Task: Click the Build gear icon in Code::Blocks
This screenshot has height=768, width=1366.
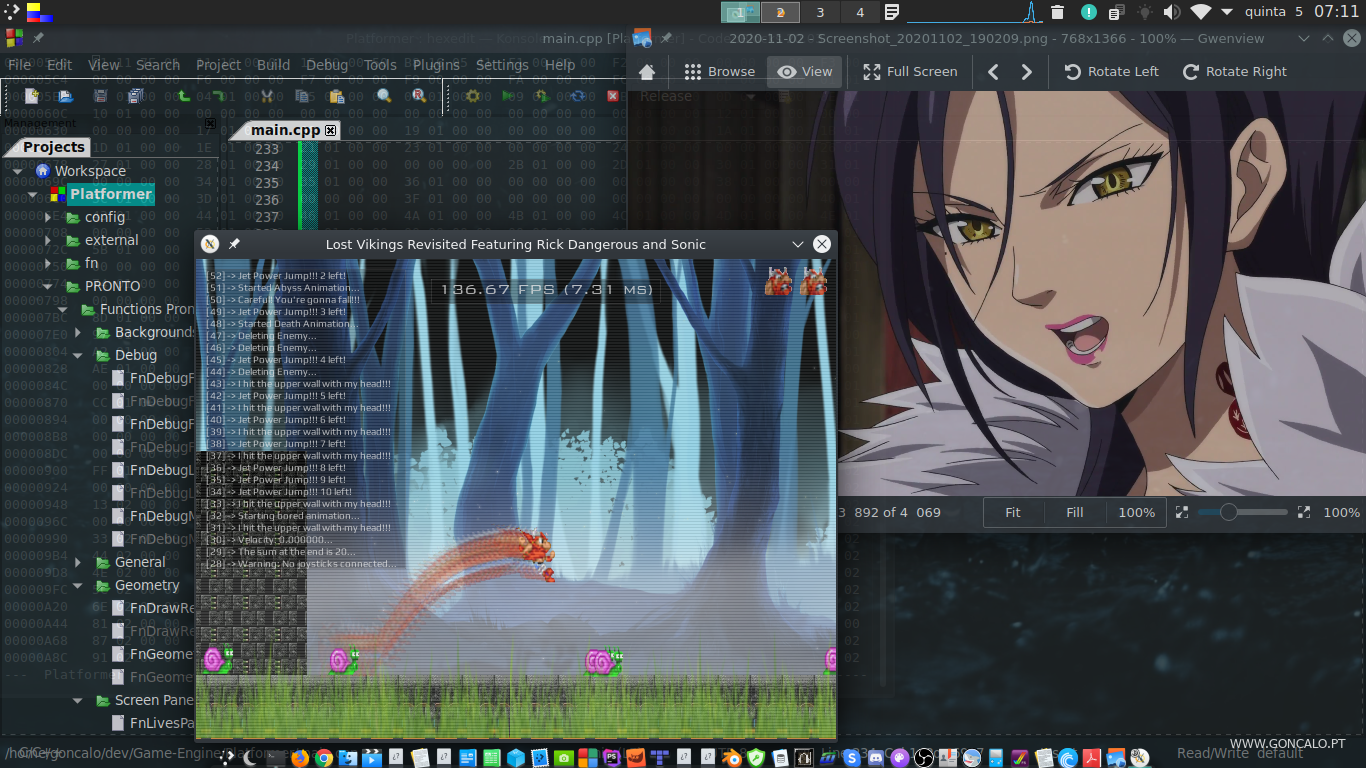Action: [473, 96]
